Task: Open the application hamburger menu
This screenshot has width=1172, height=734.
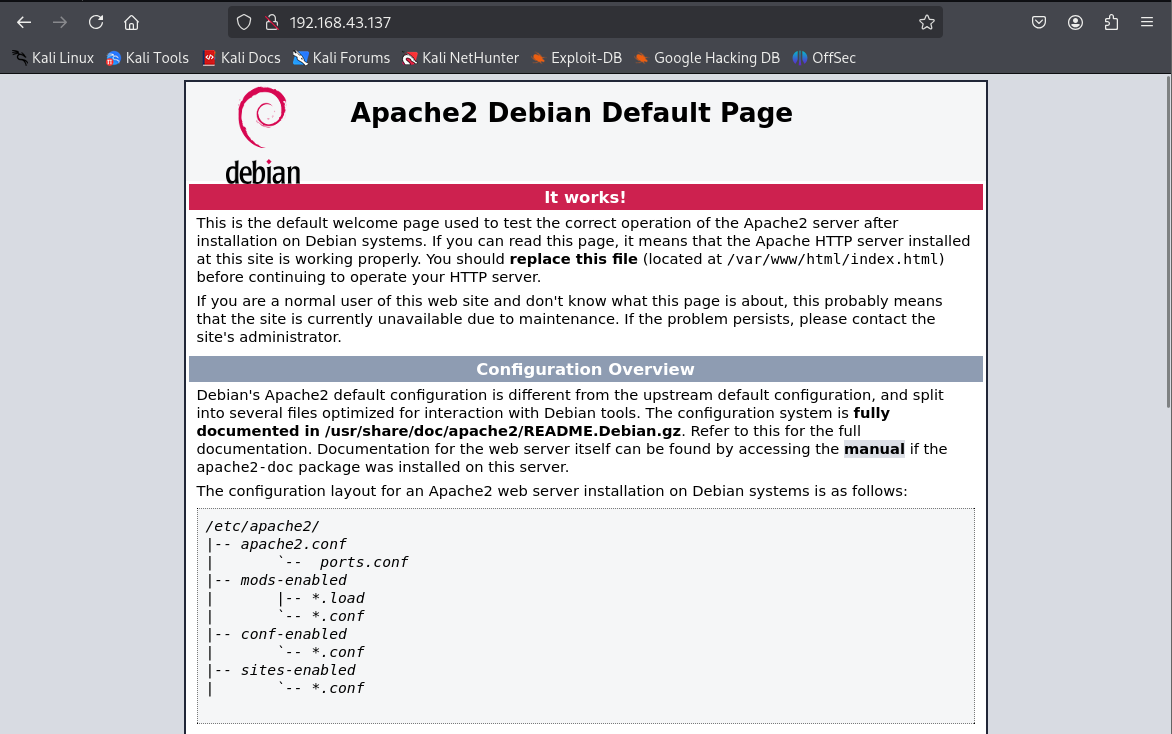Action: [1147, 22]
